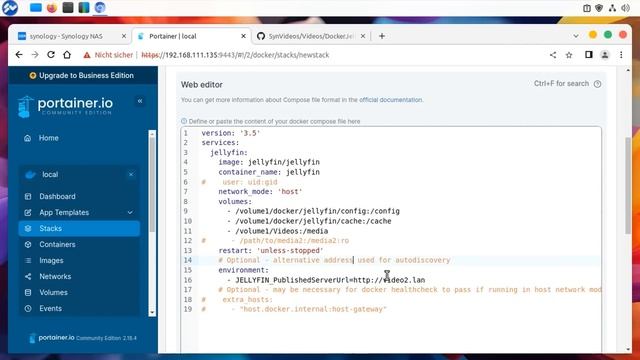Click the '/volume1/docker/jellyfin/config:/config' line
Viewport: 640px width, 360px height.
tap(313, 211)
